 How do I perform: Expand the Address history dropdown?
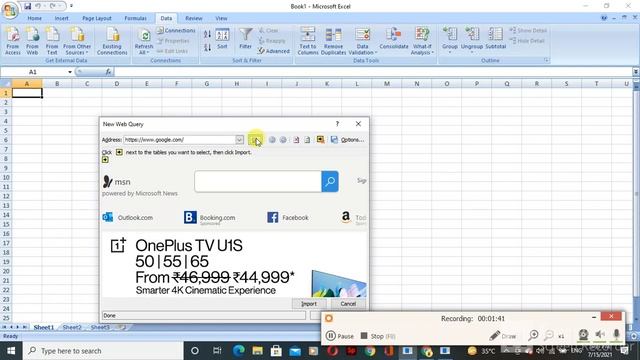coord(240,140)
